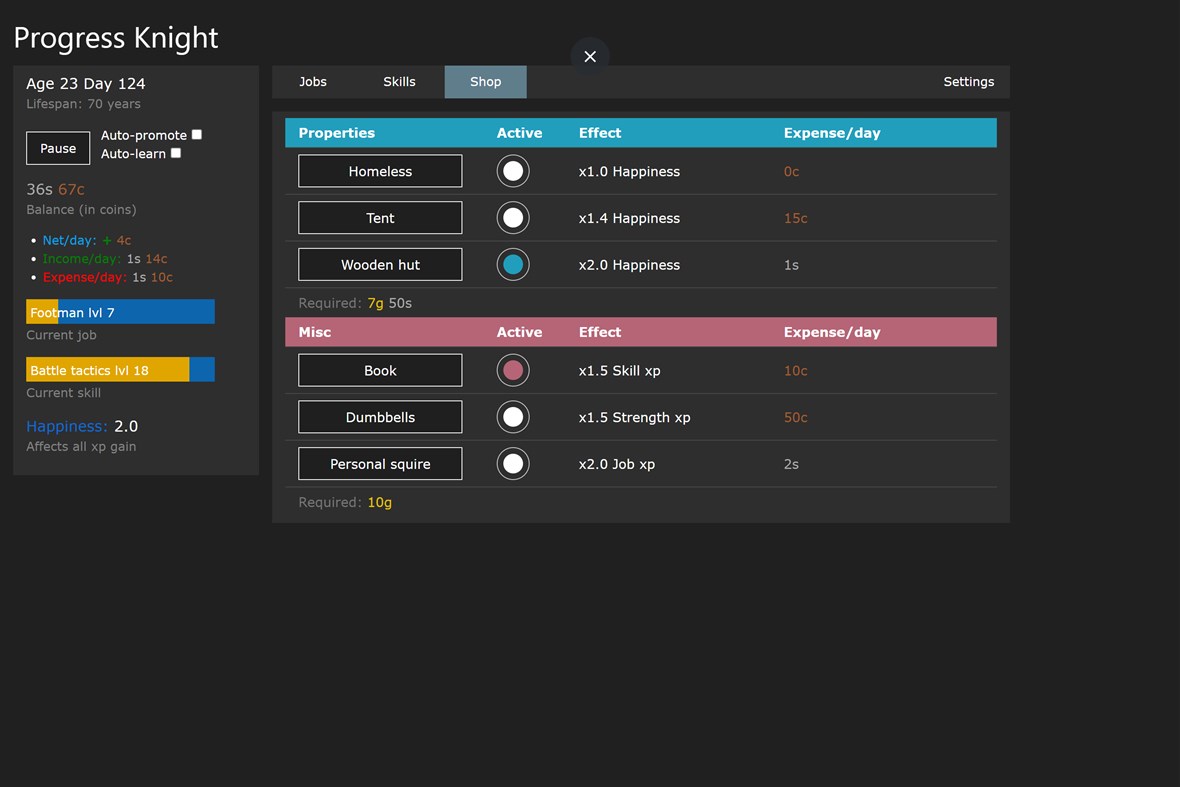Open the Settings tab
1180x787 pixels.
[x=968, y=82]
